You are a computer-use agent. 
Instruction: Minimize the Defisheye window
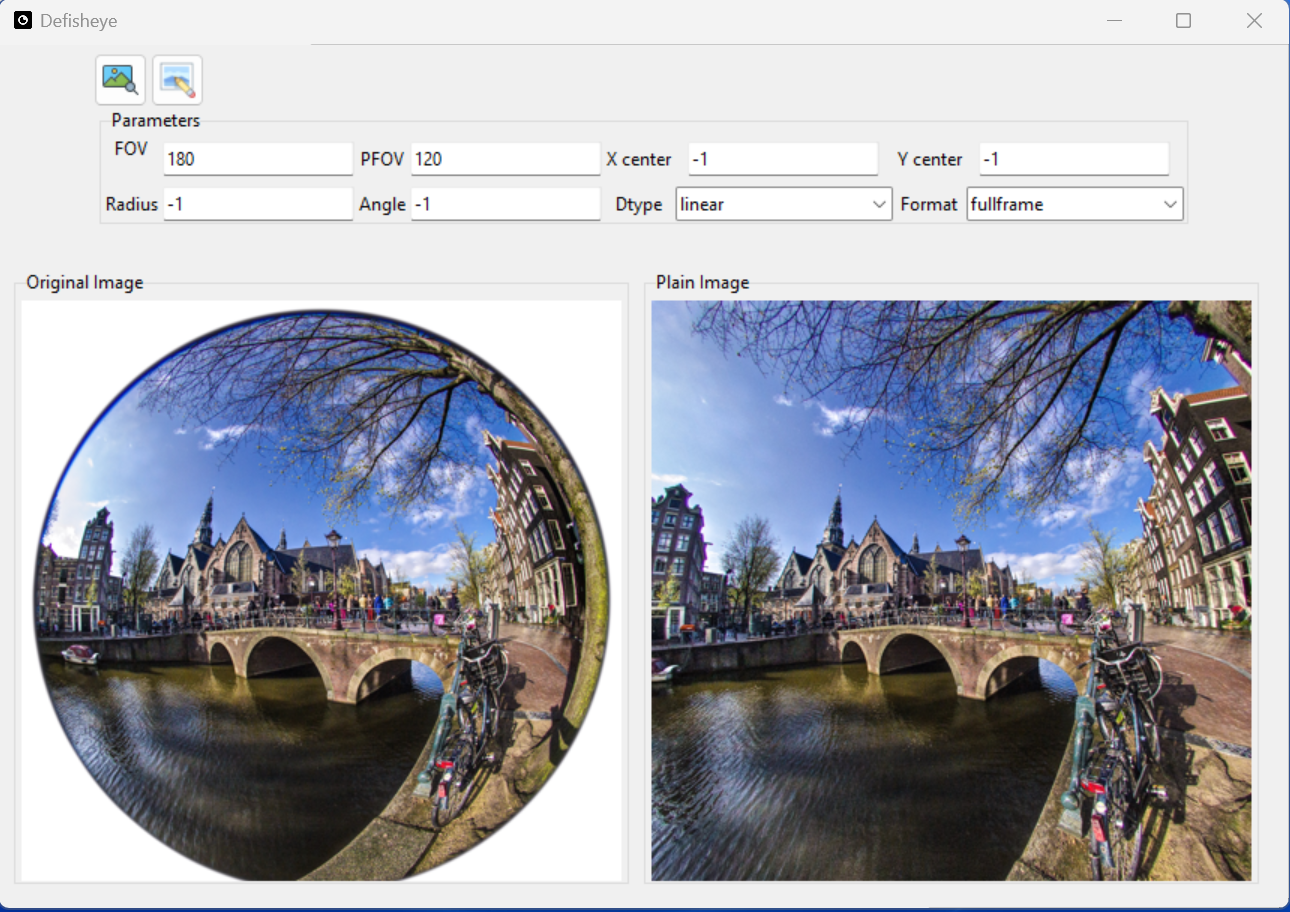(1114, 21)
